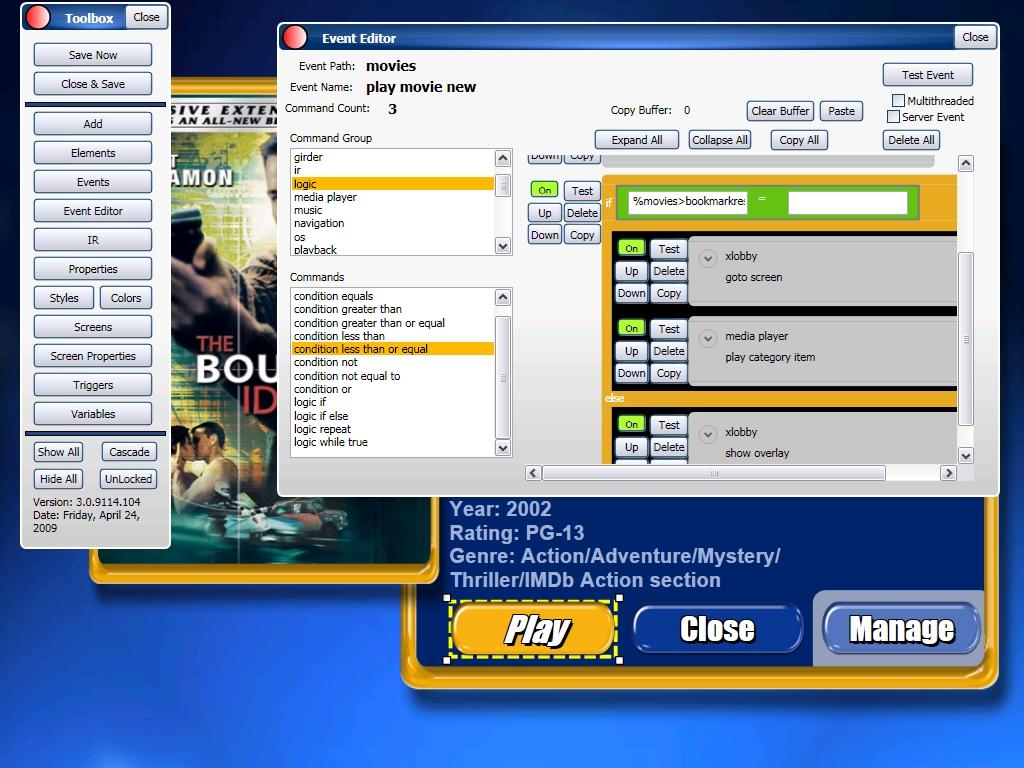Expand the media player play category item details
Image resolution: width=1024 pixels, height=768 pixels.
point(707,338)
